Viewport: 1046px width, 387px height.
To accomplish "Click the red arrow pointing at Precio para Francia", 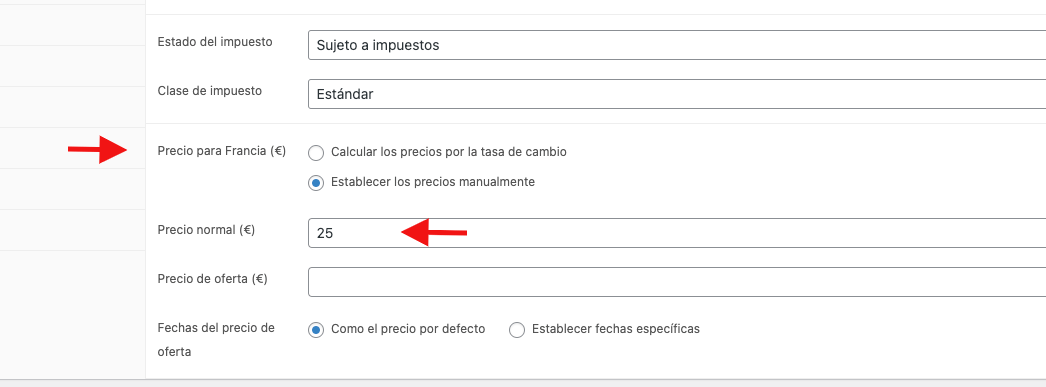I will point(98,149).
